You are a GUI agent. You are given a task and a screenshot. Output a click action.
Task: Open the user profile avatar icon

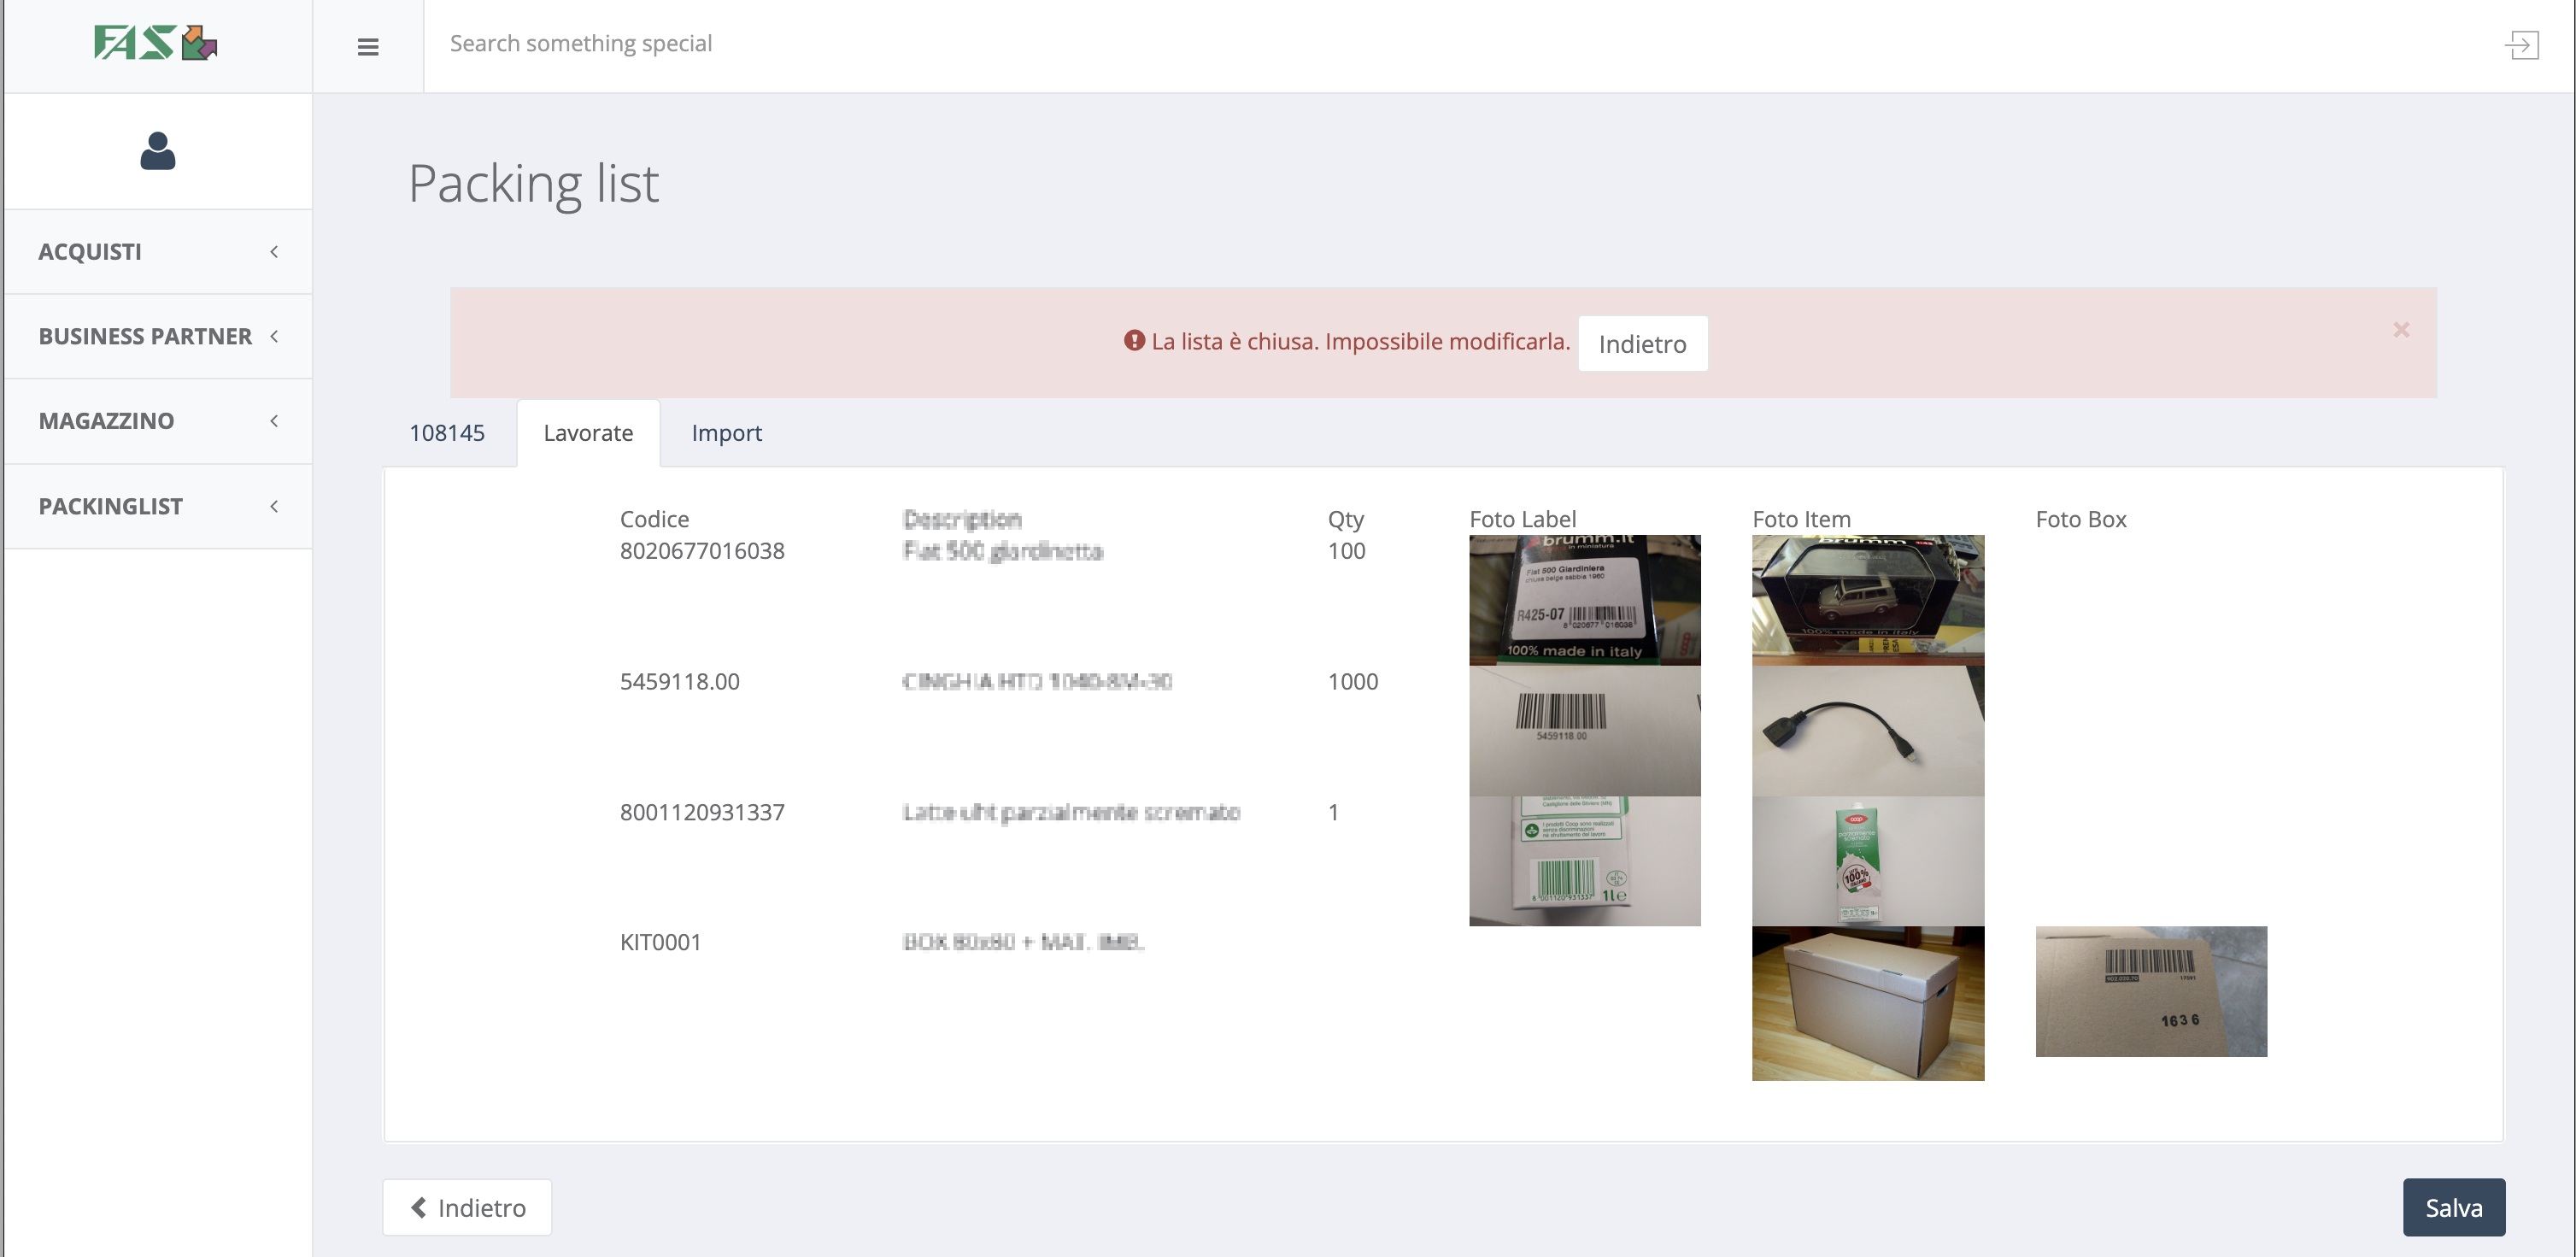(158, 151)
